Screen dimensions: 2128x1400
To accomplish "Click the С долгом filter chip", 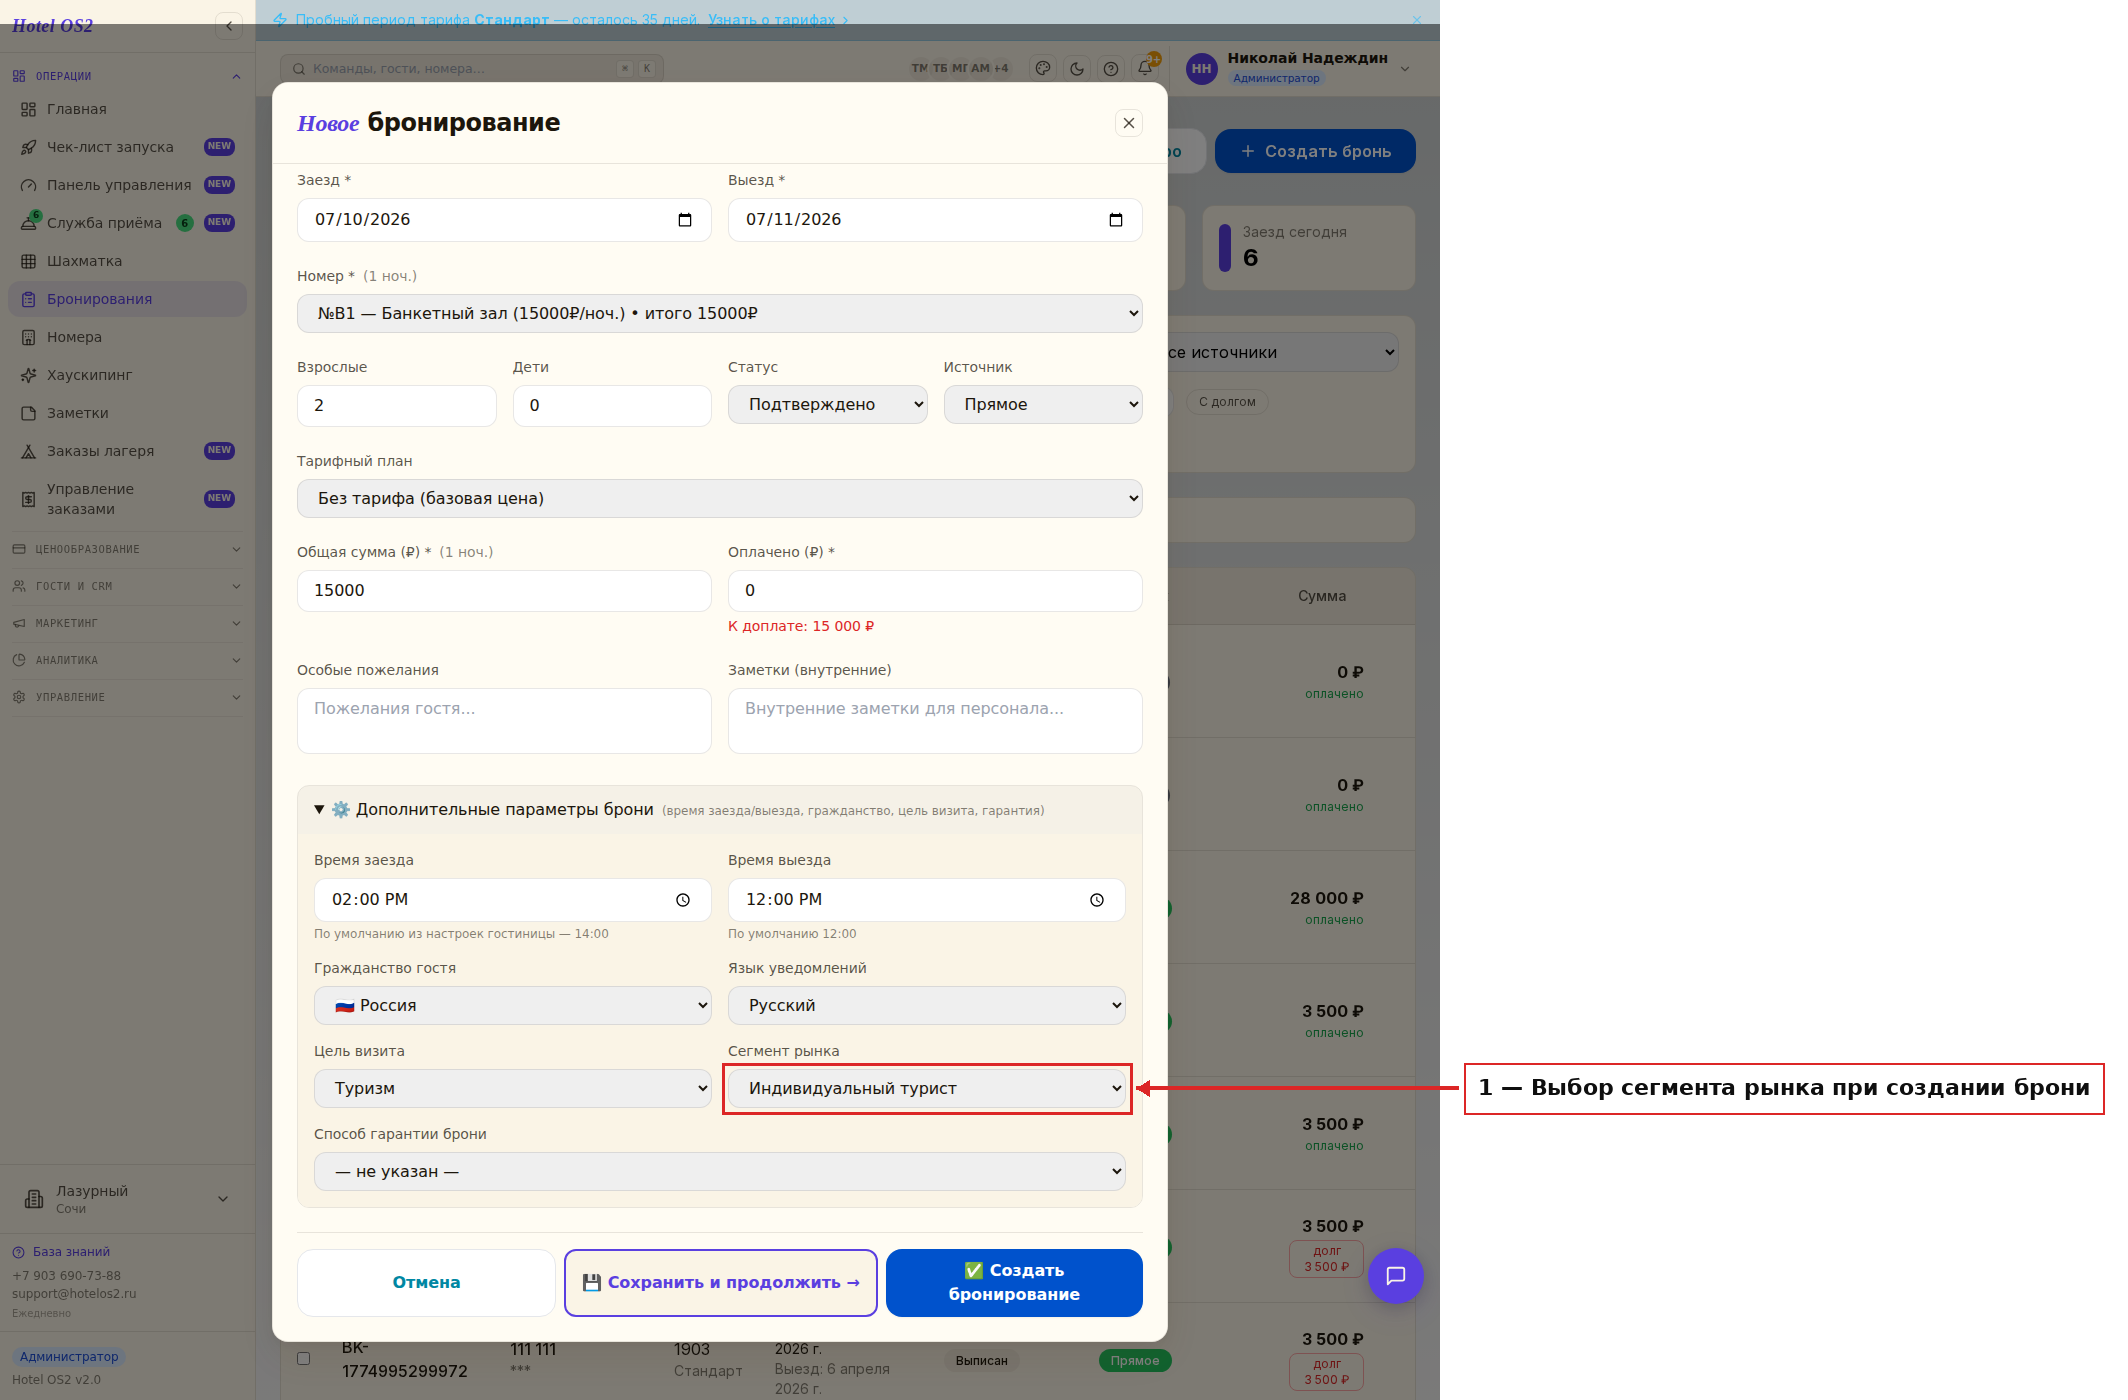I will [1227, 402].
